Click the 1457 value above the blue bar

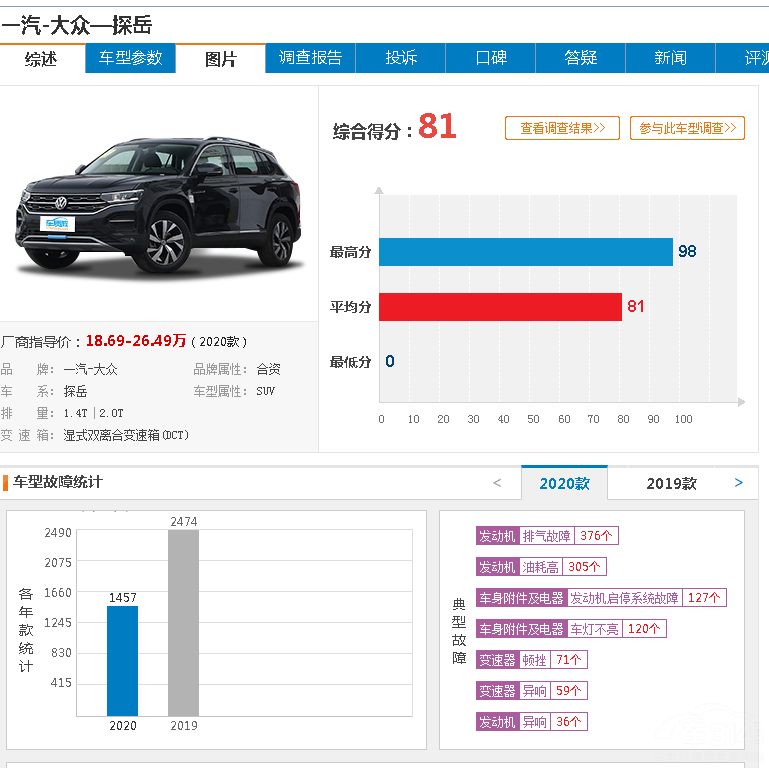coord(123,598)
